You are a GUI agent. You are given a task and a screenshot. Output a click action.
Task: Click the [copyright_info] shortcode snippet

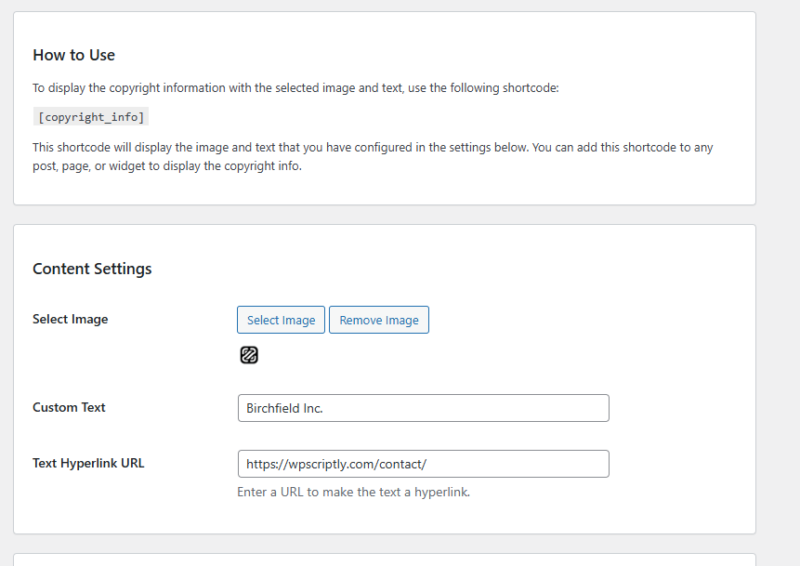pyautogui.click(x=91, y=117)
